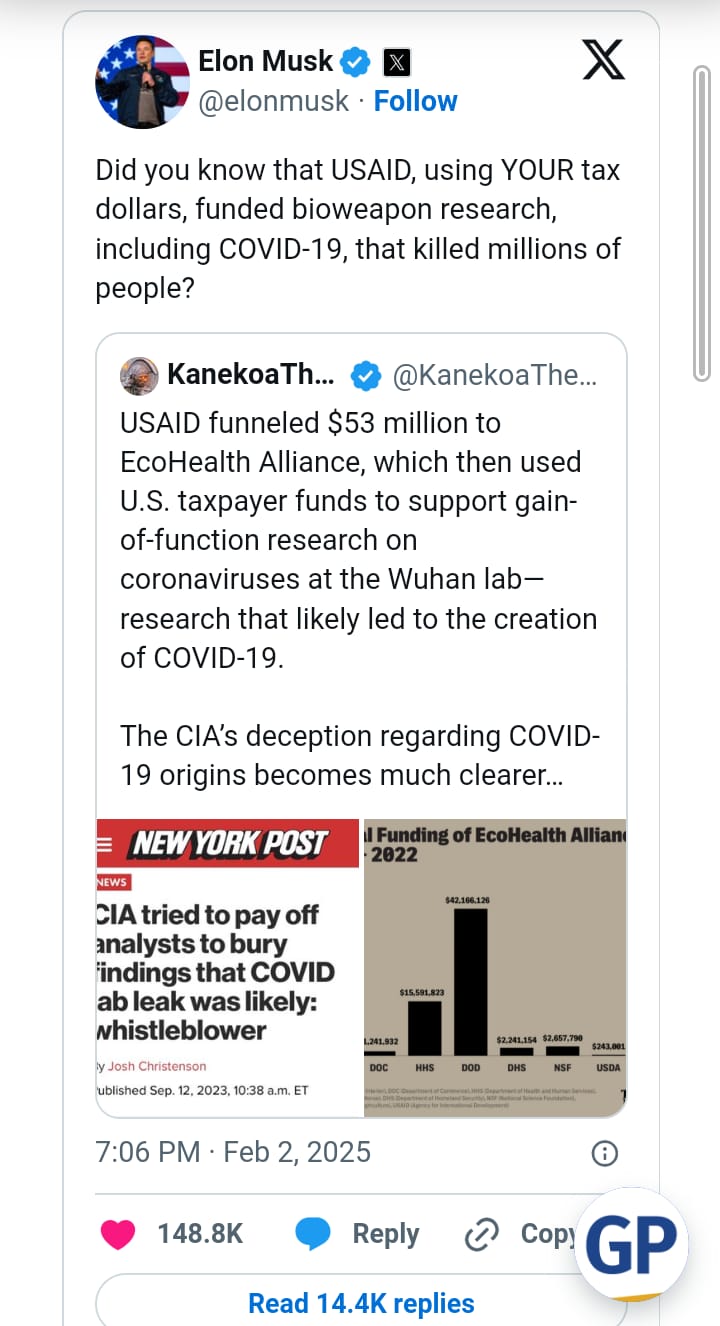Viewport: 720px width, 1326px height.
Task: Click the copy link chain icon
Action: click(x=482, y=1235)
